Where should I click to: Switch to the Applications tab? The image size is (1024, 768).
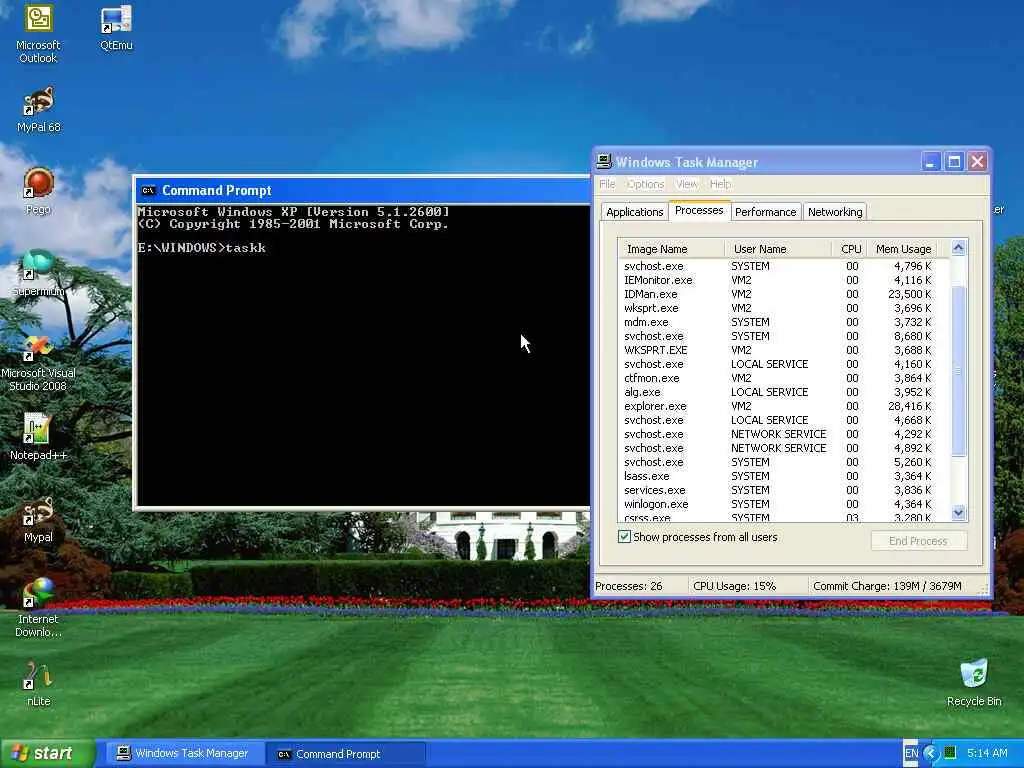point(634,212)
